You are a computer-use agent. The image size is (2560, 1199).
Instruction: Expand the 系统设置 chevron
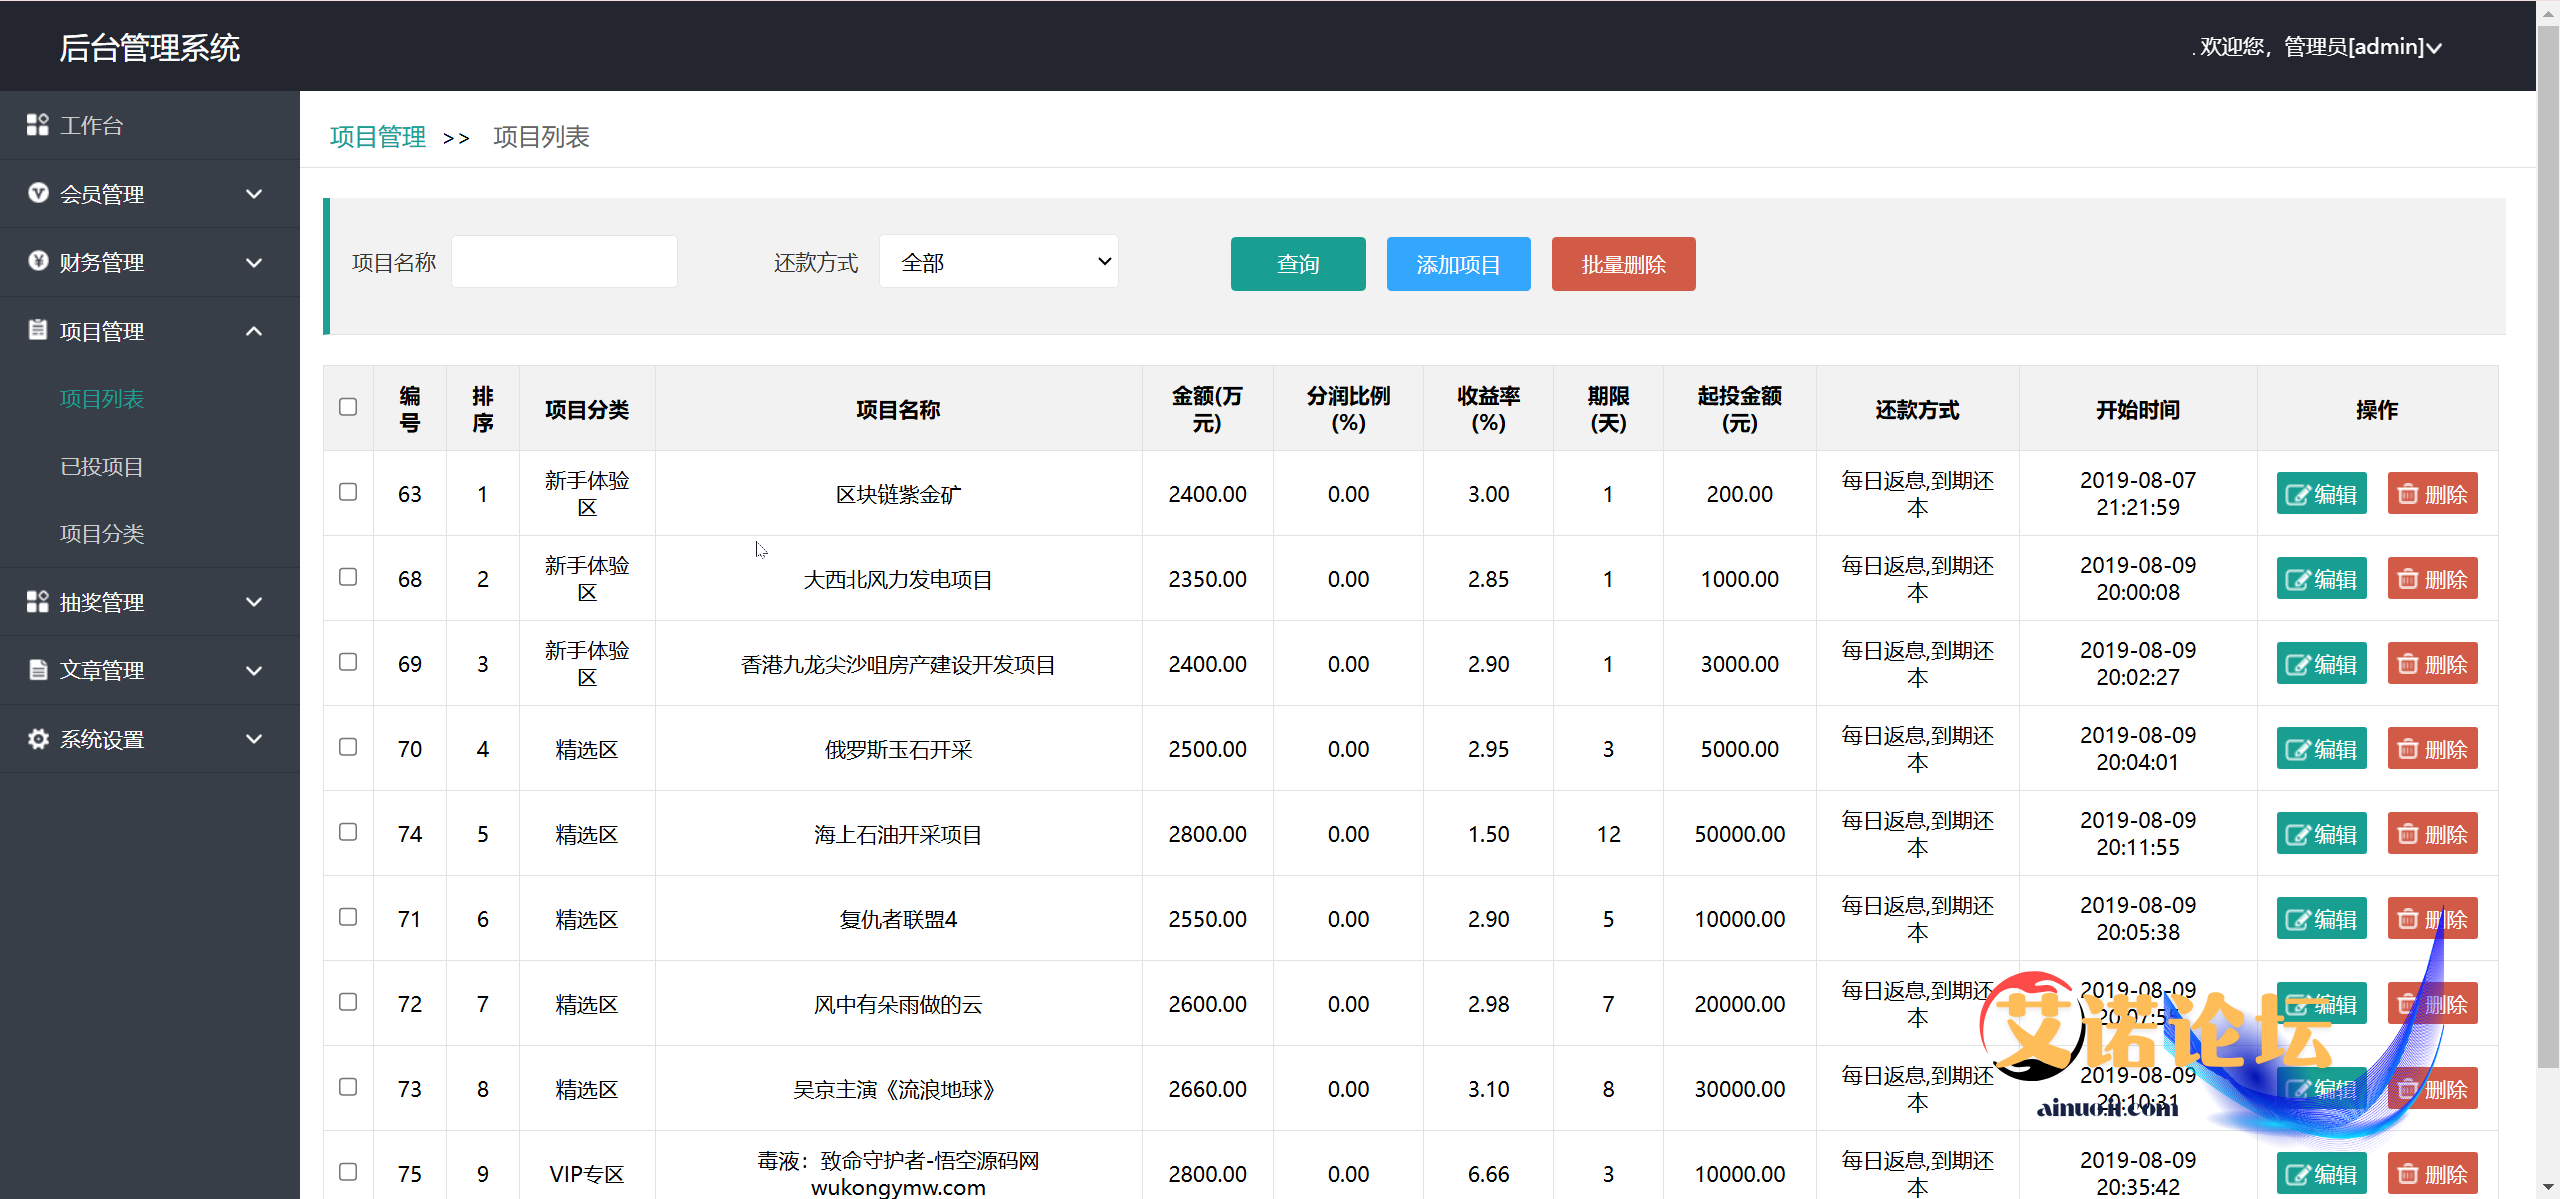(x=254, y=739)
